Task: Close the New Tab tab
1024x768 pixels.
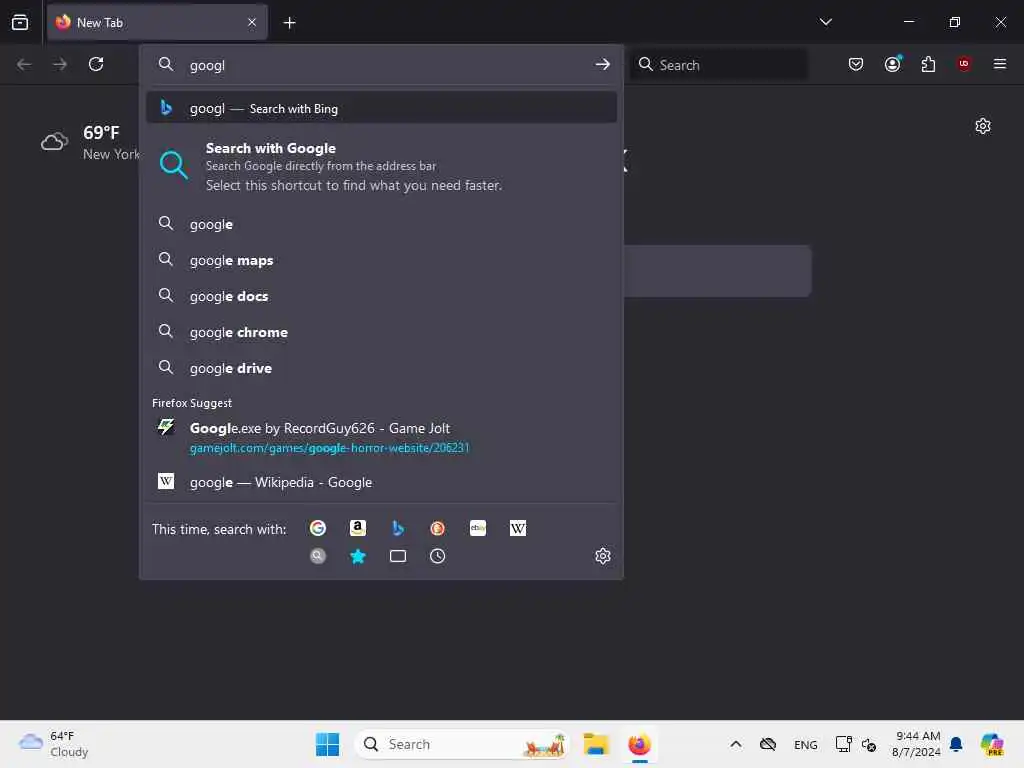Action: point(252,22)
